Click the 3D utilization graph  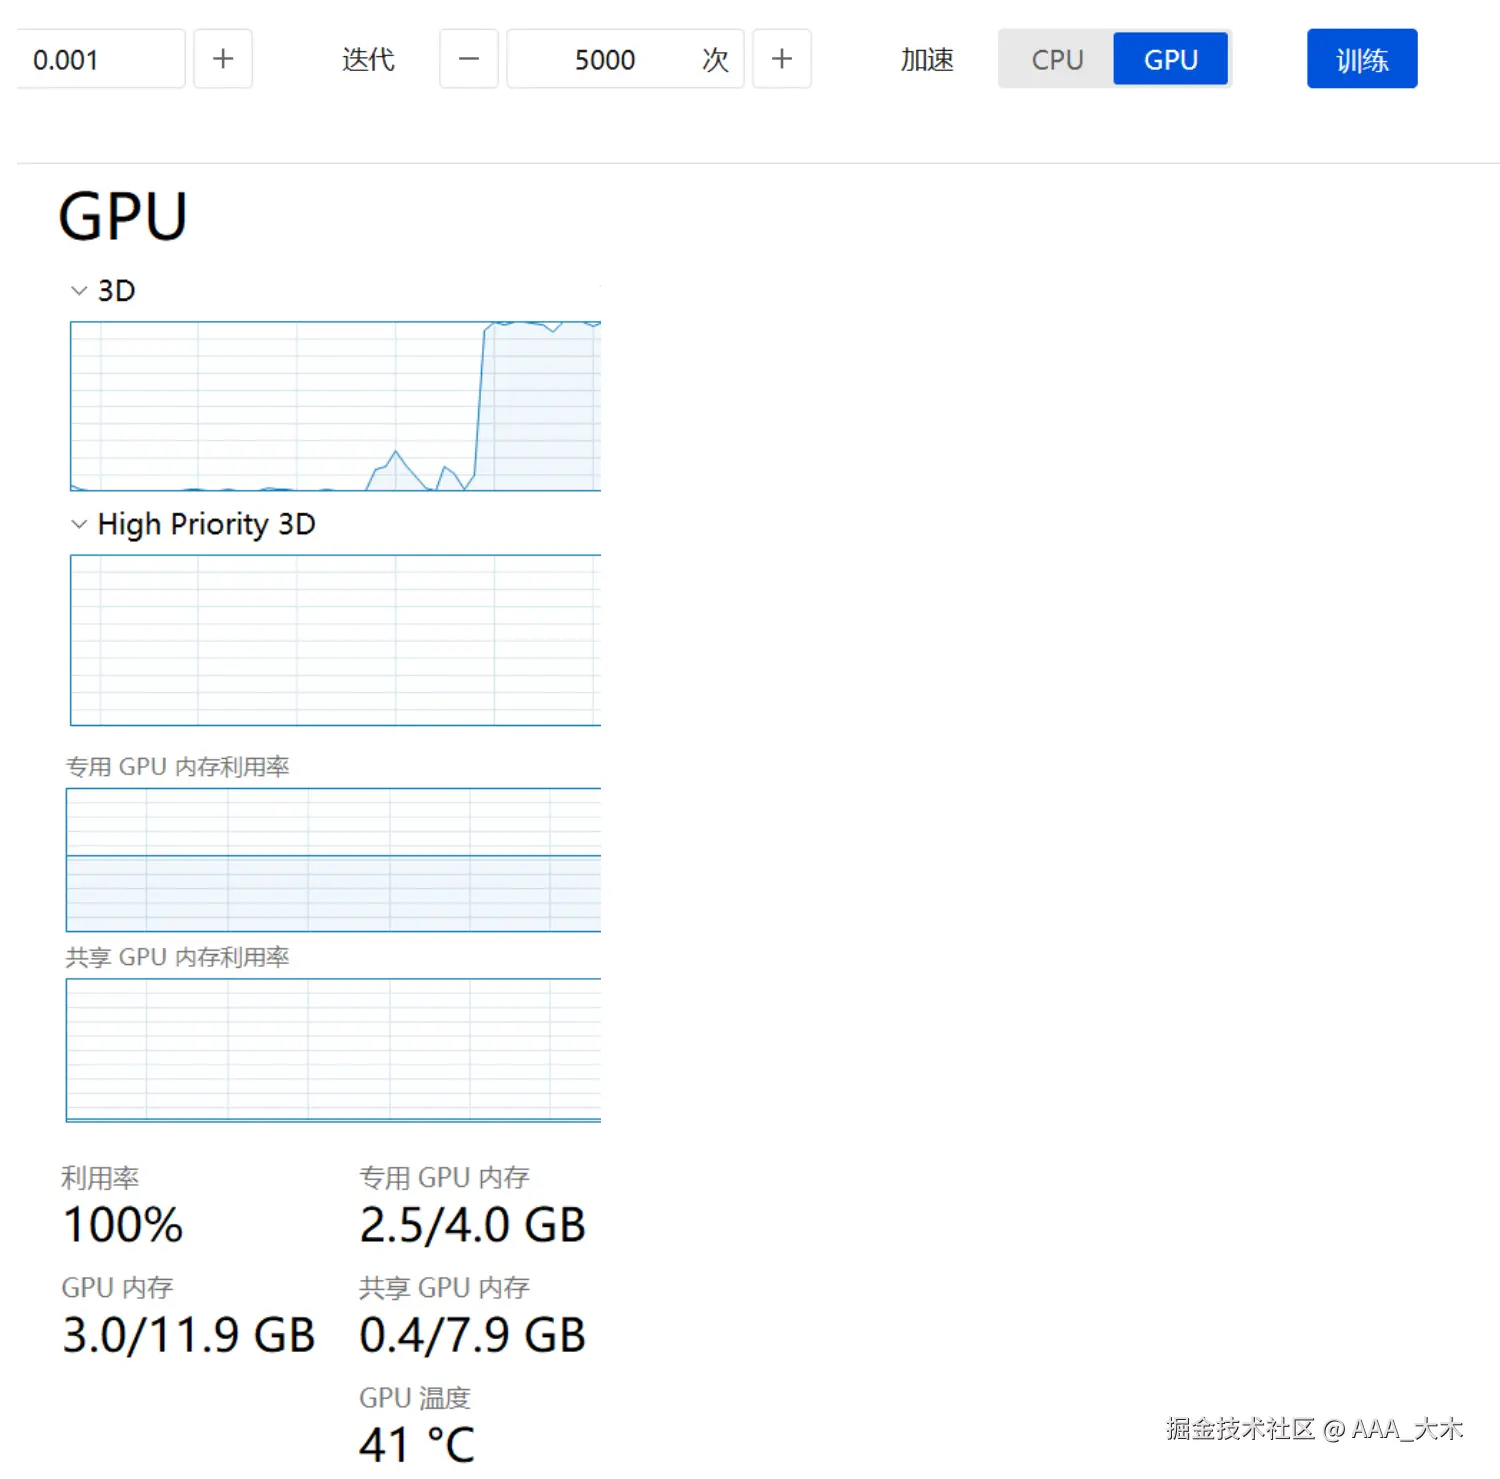(335, 405)
